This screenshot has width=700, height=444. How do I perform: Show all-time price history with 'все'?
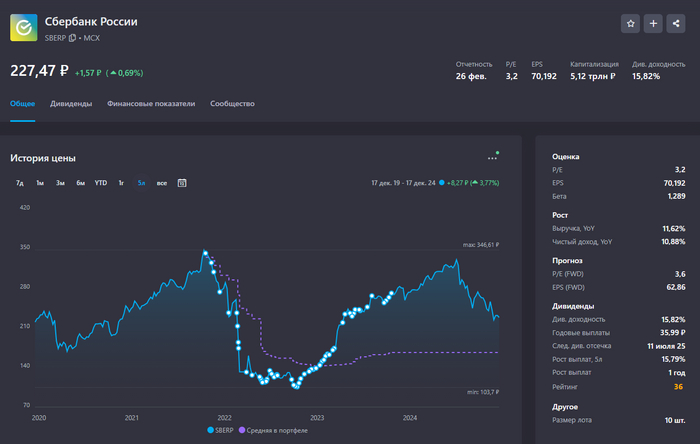pos(161,183)
